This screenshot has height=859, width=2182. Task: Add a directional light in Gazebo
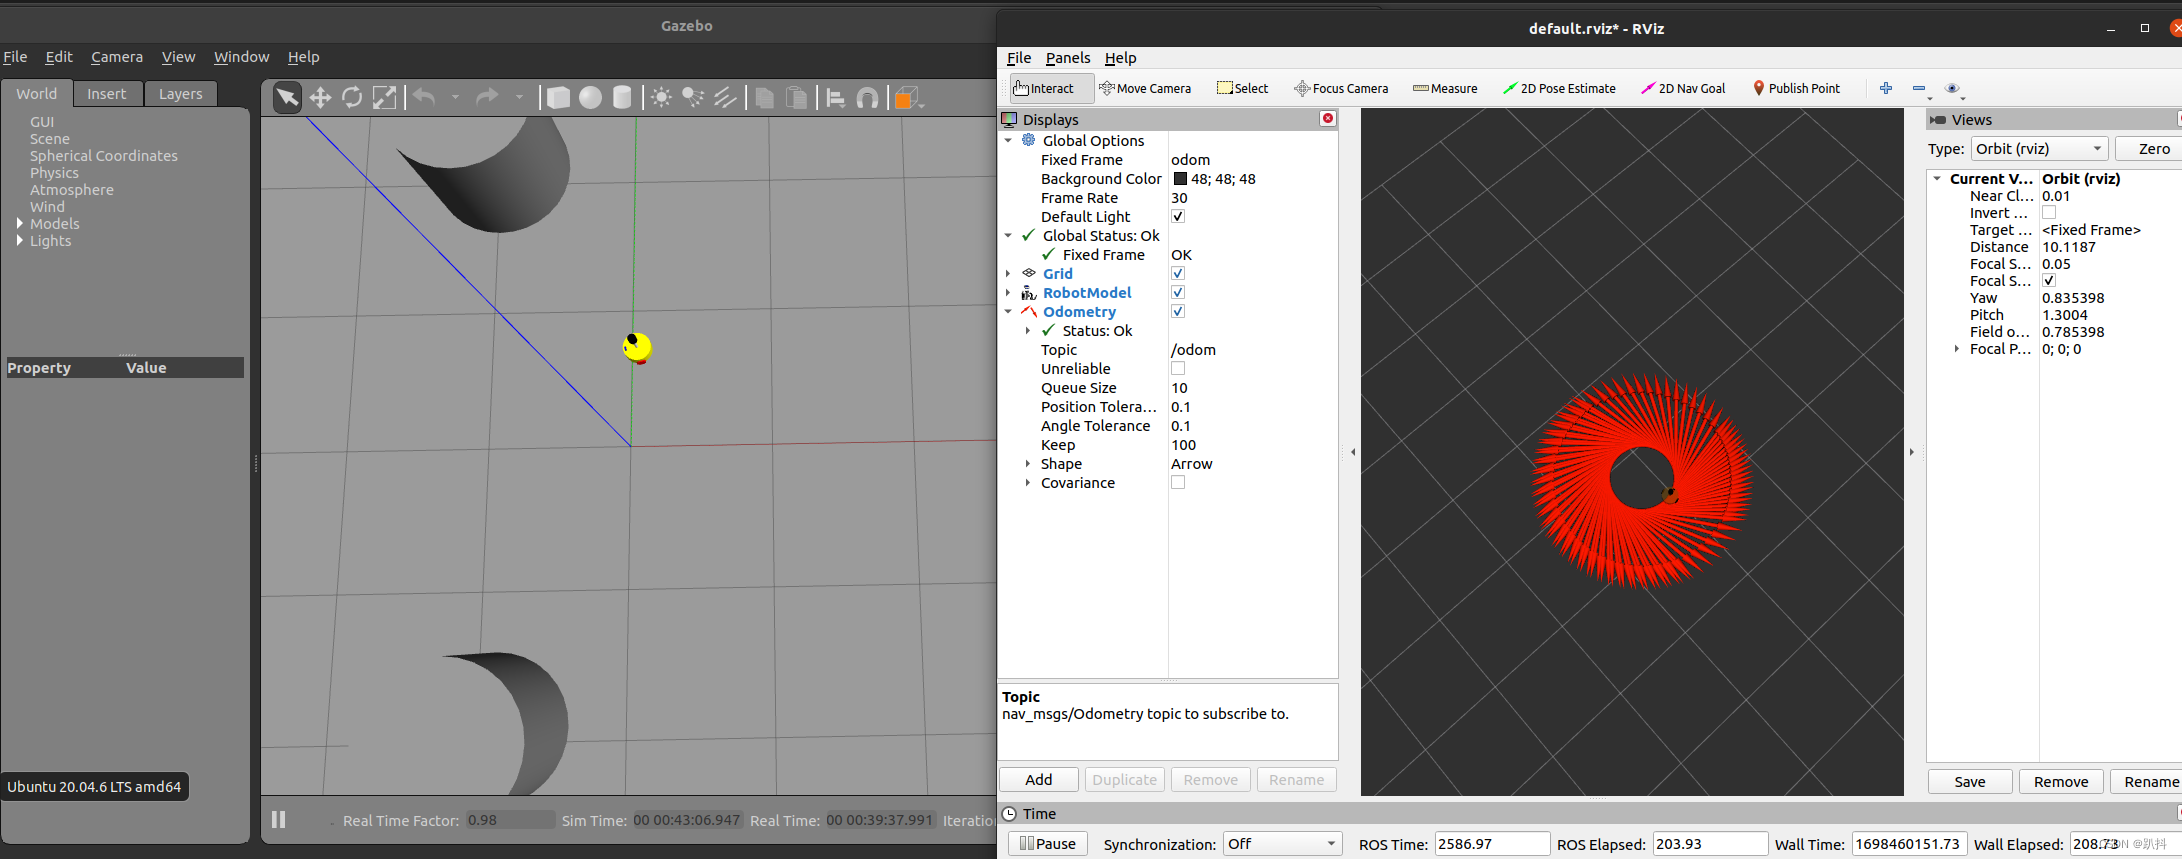click(x=725, y=97)
